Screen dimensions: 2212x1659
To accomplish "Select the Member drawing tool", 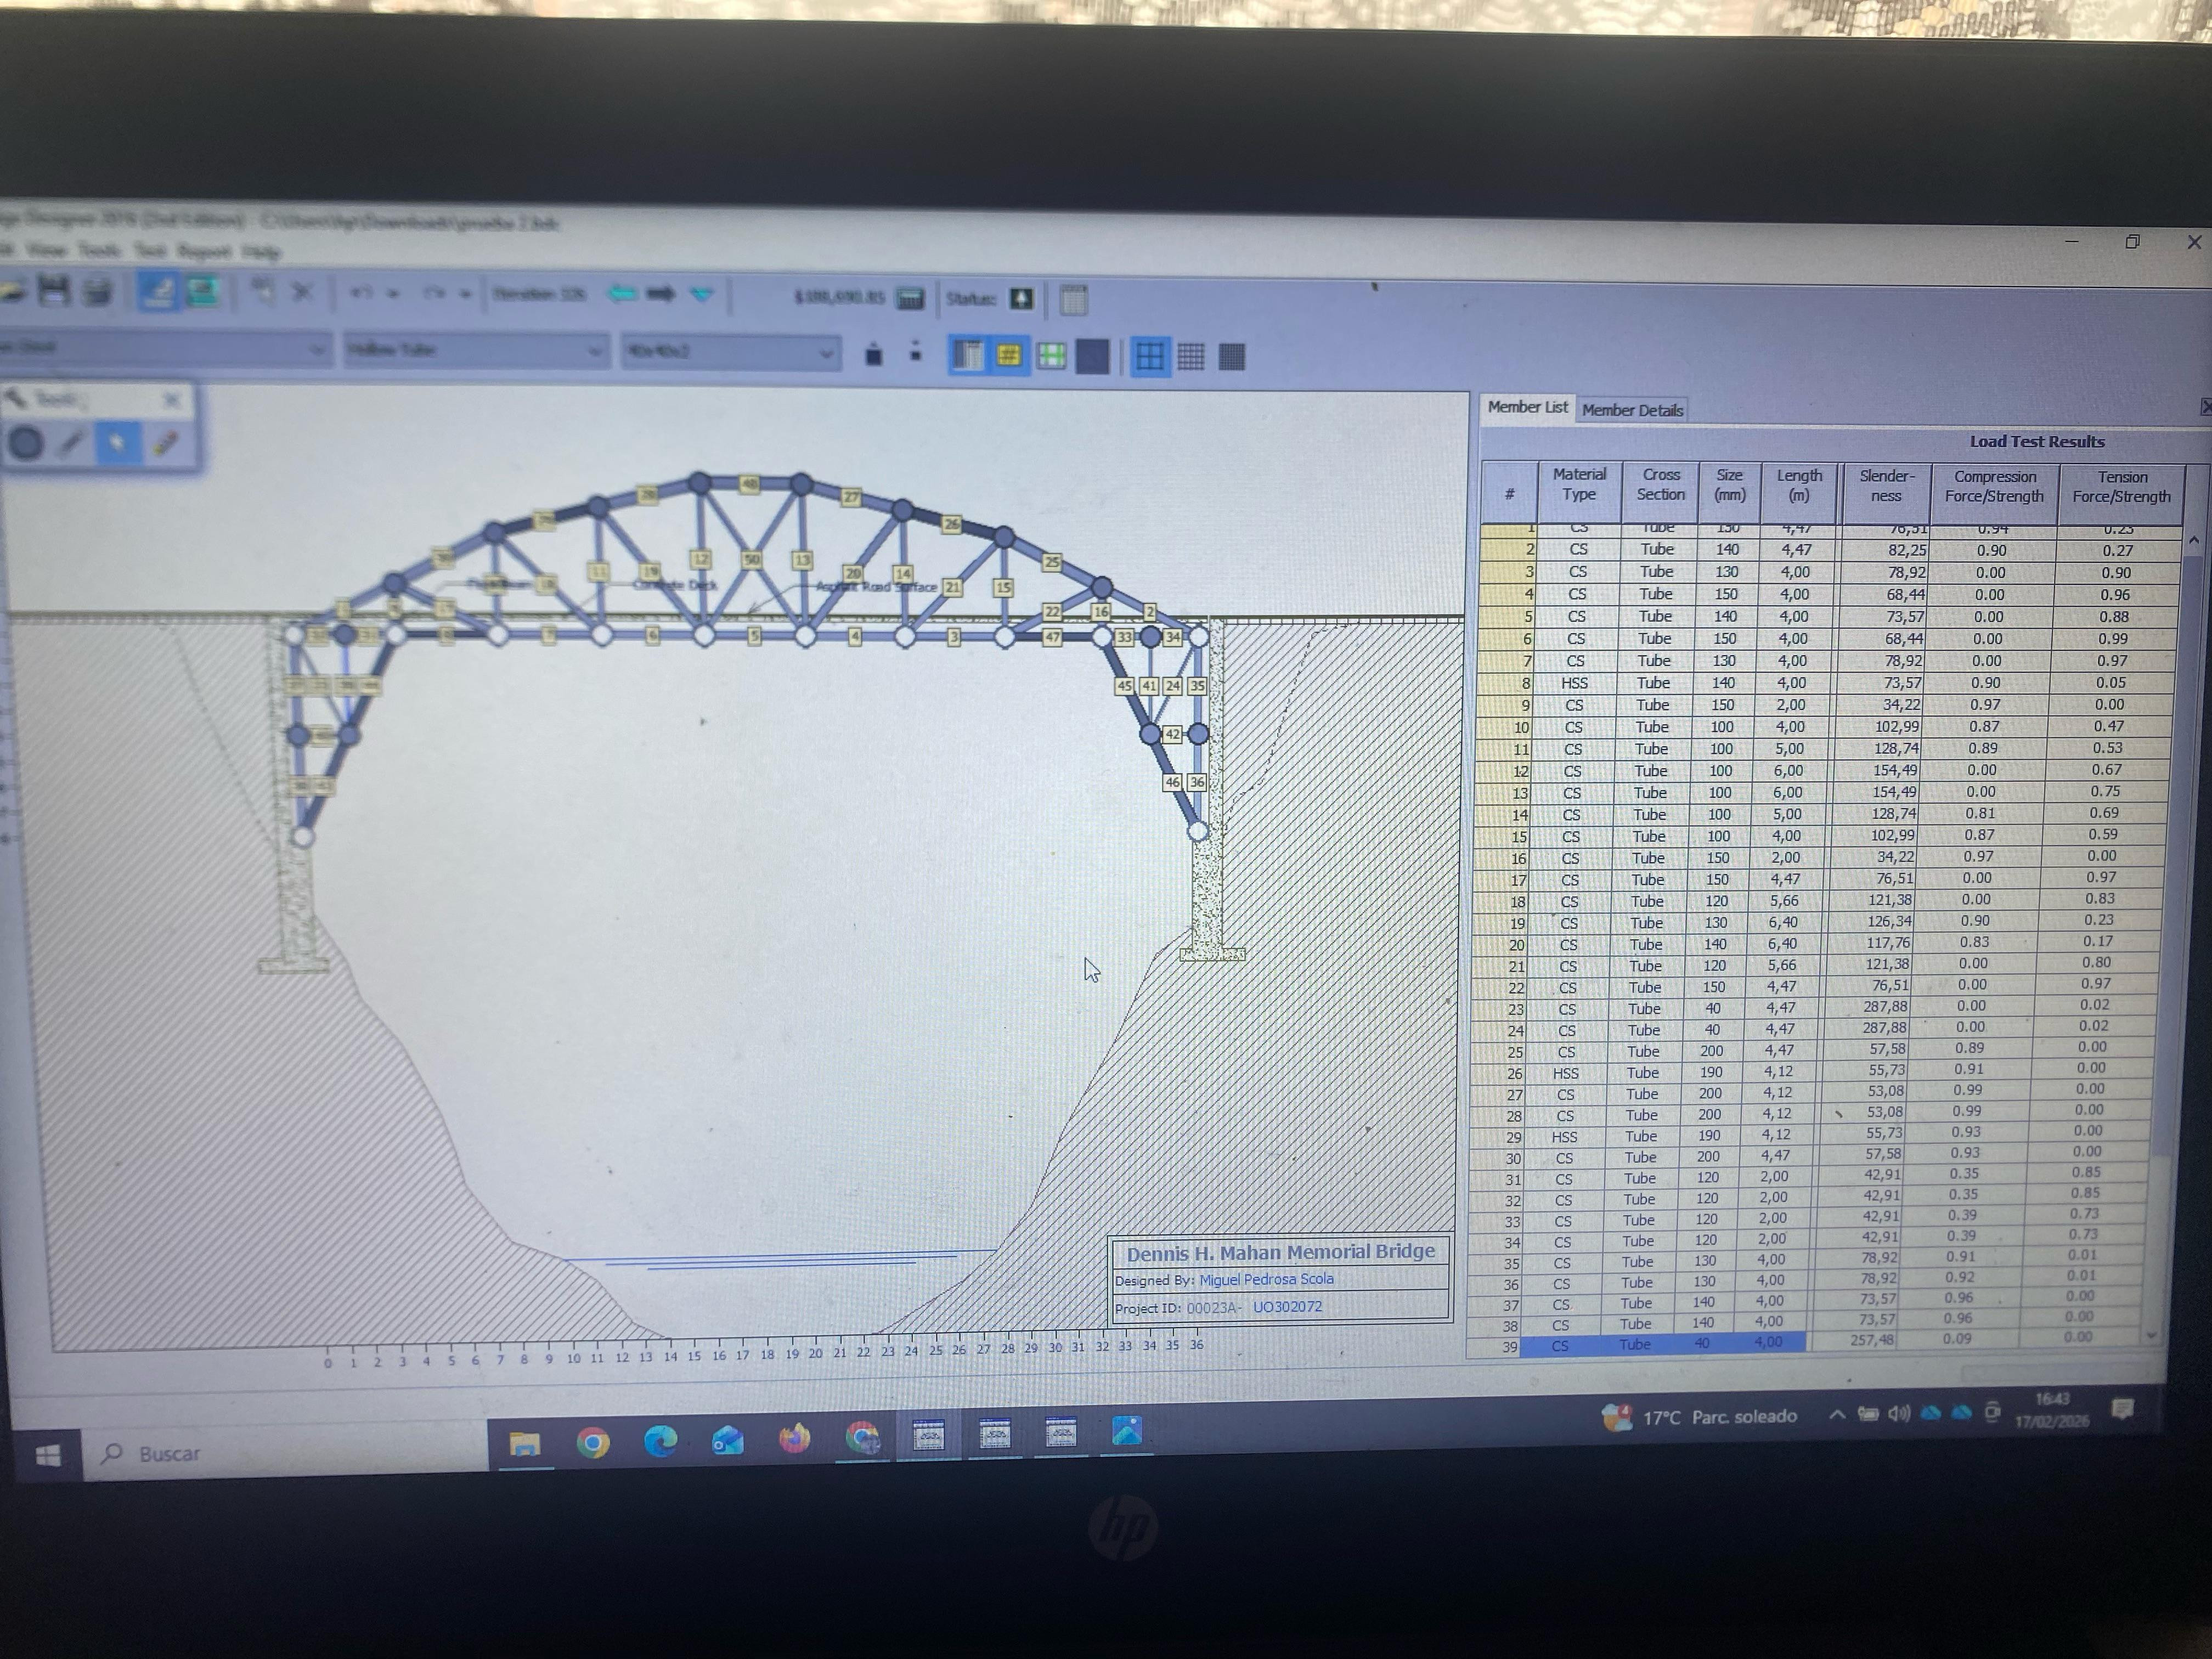I will [x=71, y=443].
